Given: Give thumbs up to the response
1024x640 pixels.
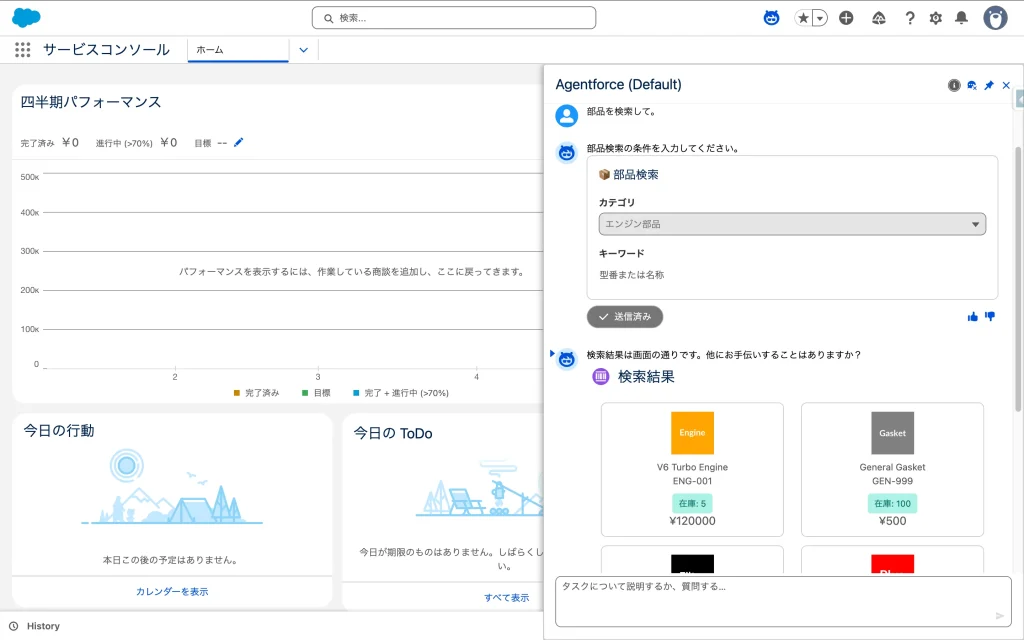Looking at the screenshot, I should pos(973,316).
